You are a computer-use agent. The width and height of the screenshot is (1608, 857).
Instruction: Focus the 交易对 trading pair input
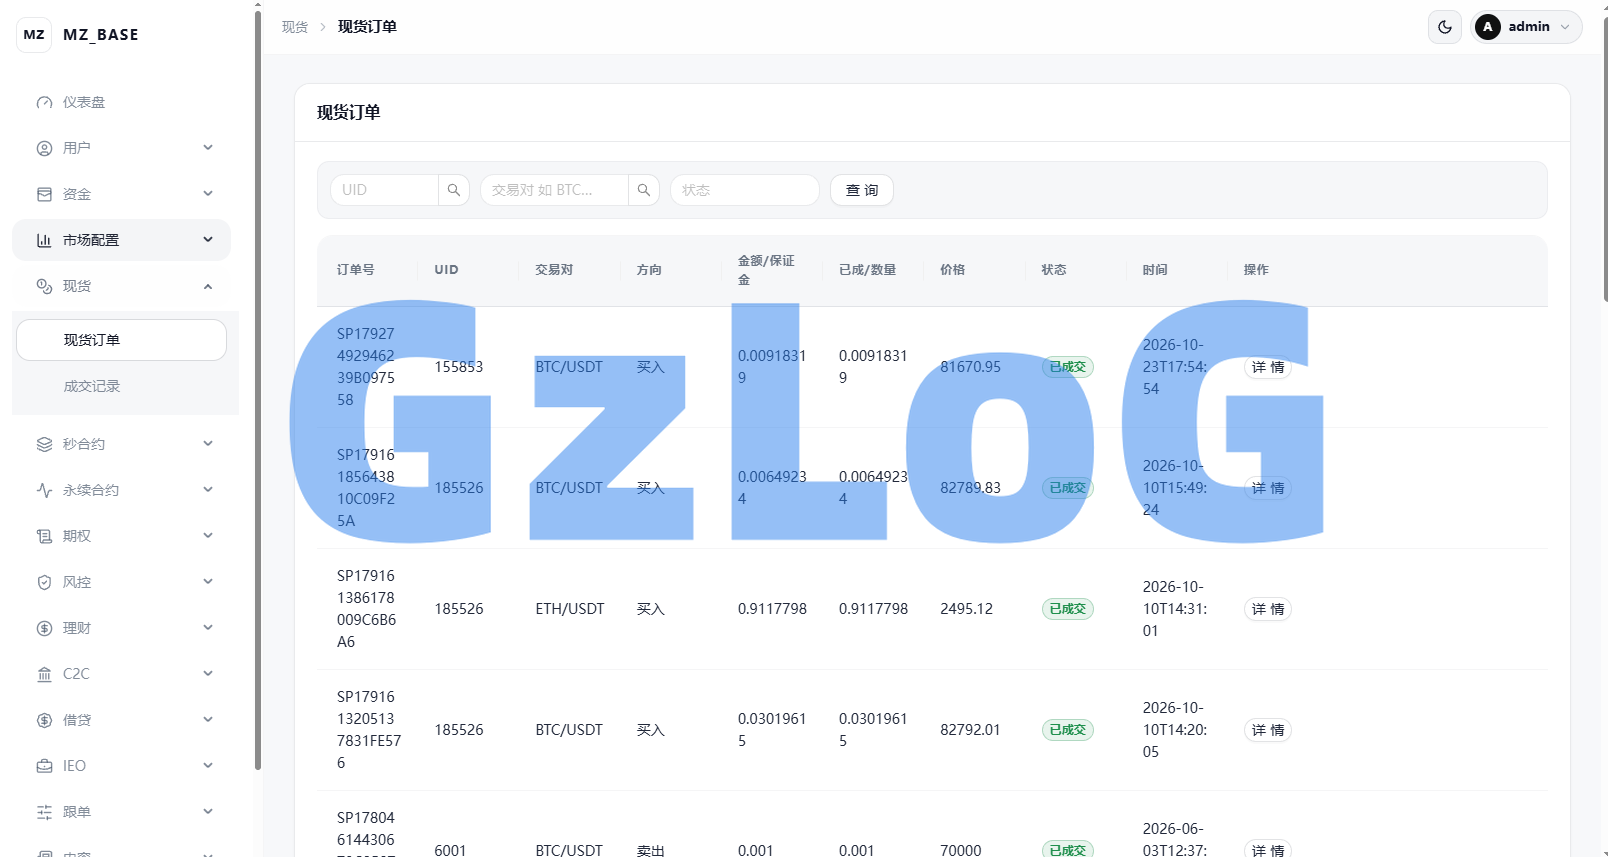tap(555, 190)
